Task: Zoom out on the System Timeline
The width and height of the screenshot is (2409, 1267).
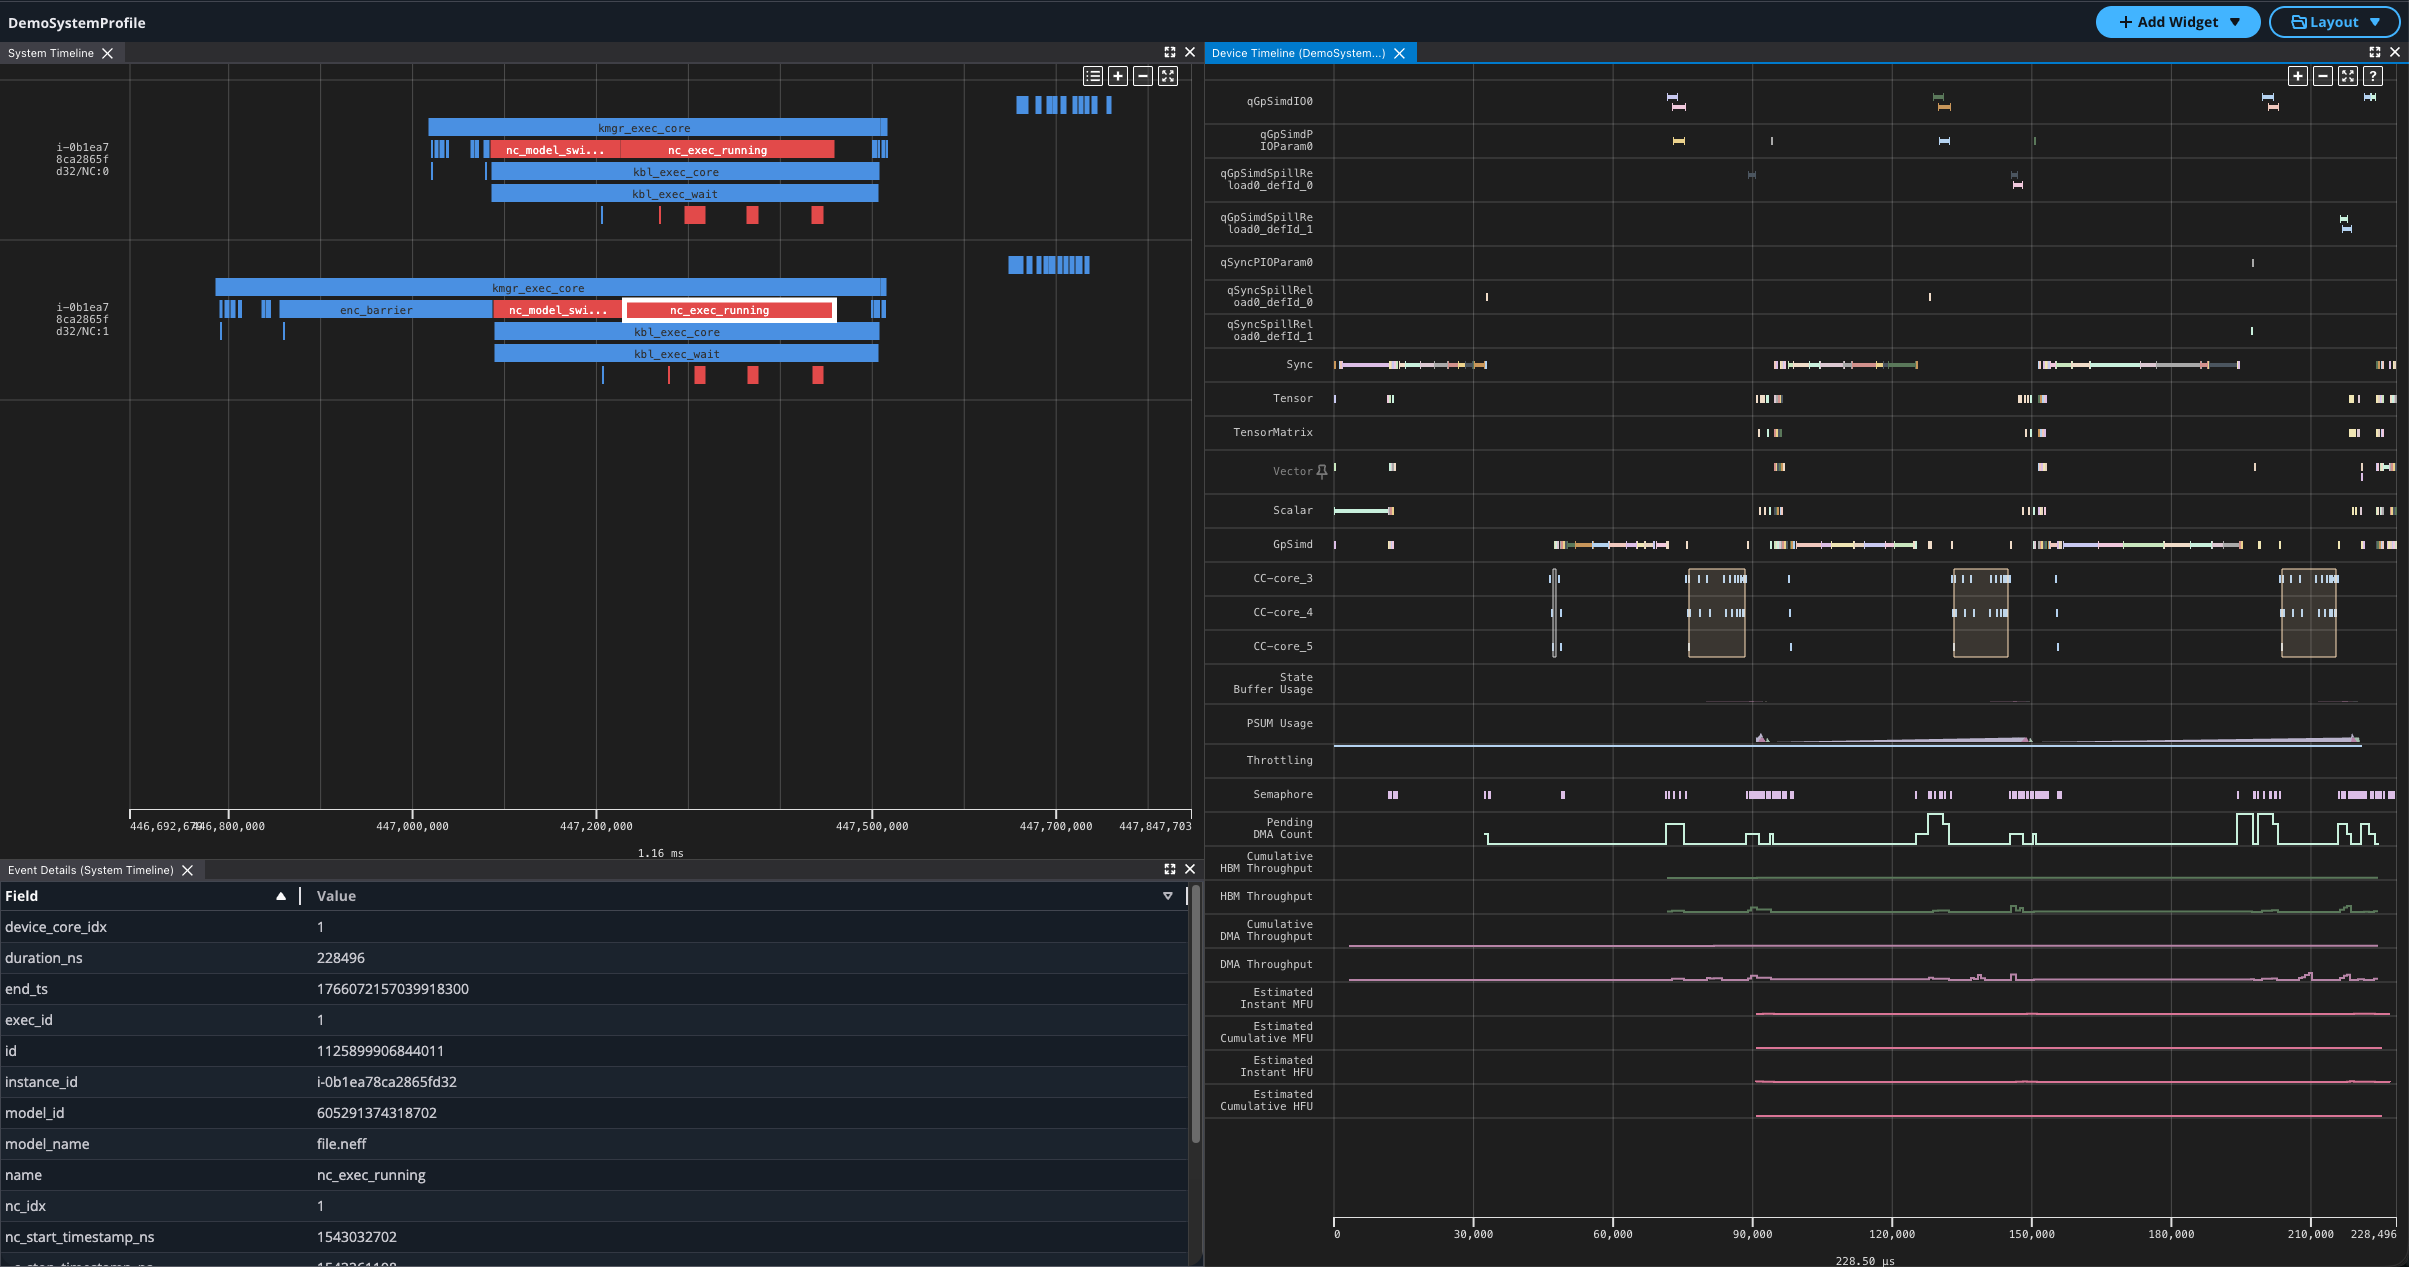Action: tap(1143, 76)
